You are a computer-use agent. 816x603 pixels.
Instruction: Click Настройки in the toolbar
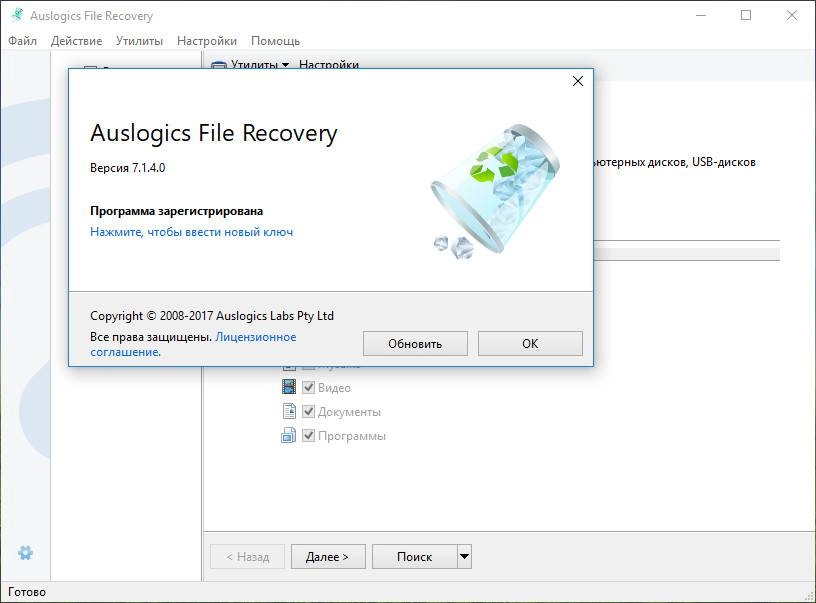(x=329, y=65)
